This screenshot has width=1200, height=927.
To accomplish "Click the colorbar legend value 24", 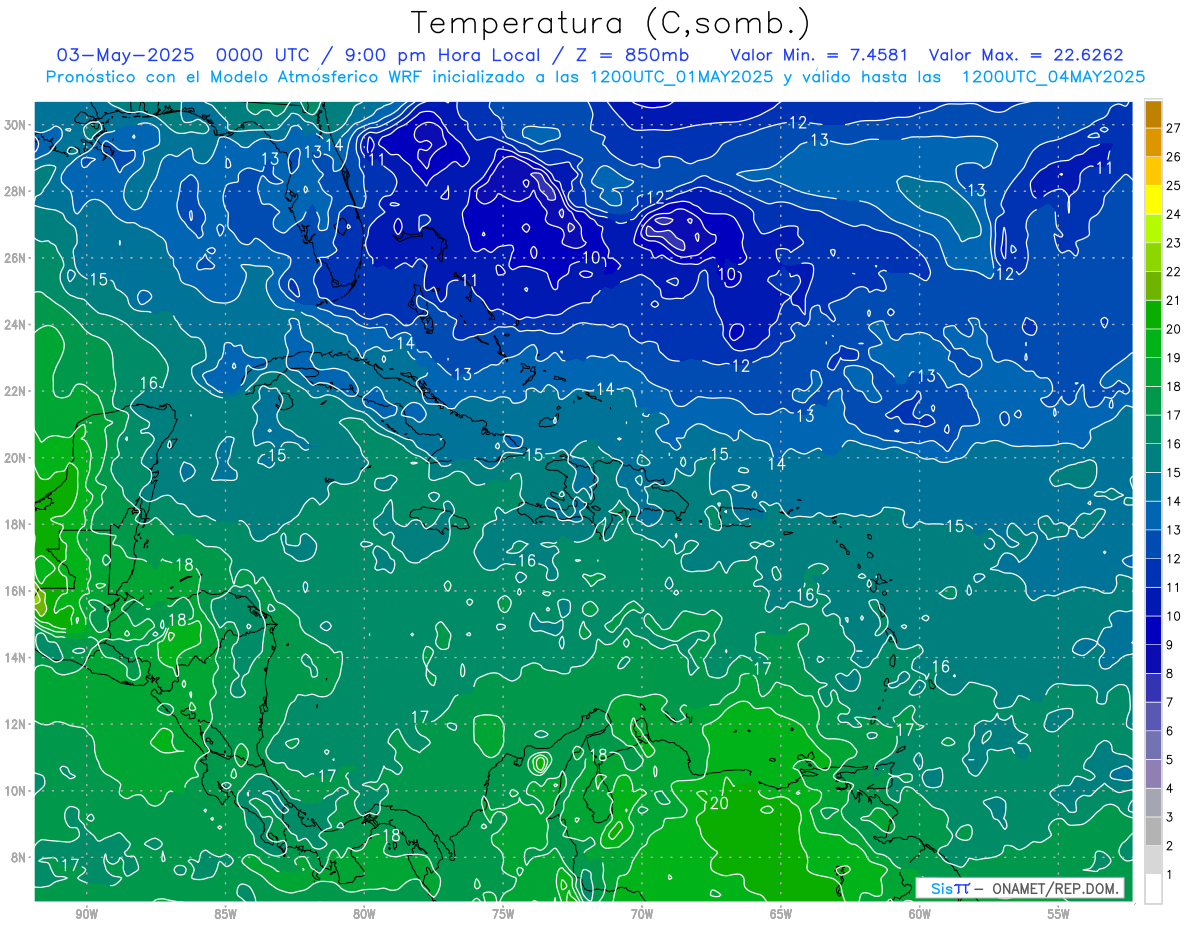I will (1174, 214).
